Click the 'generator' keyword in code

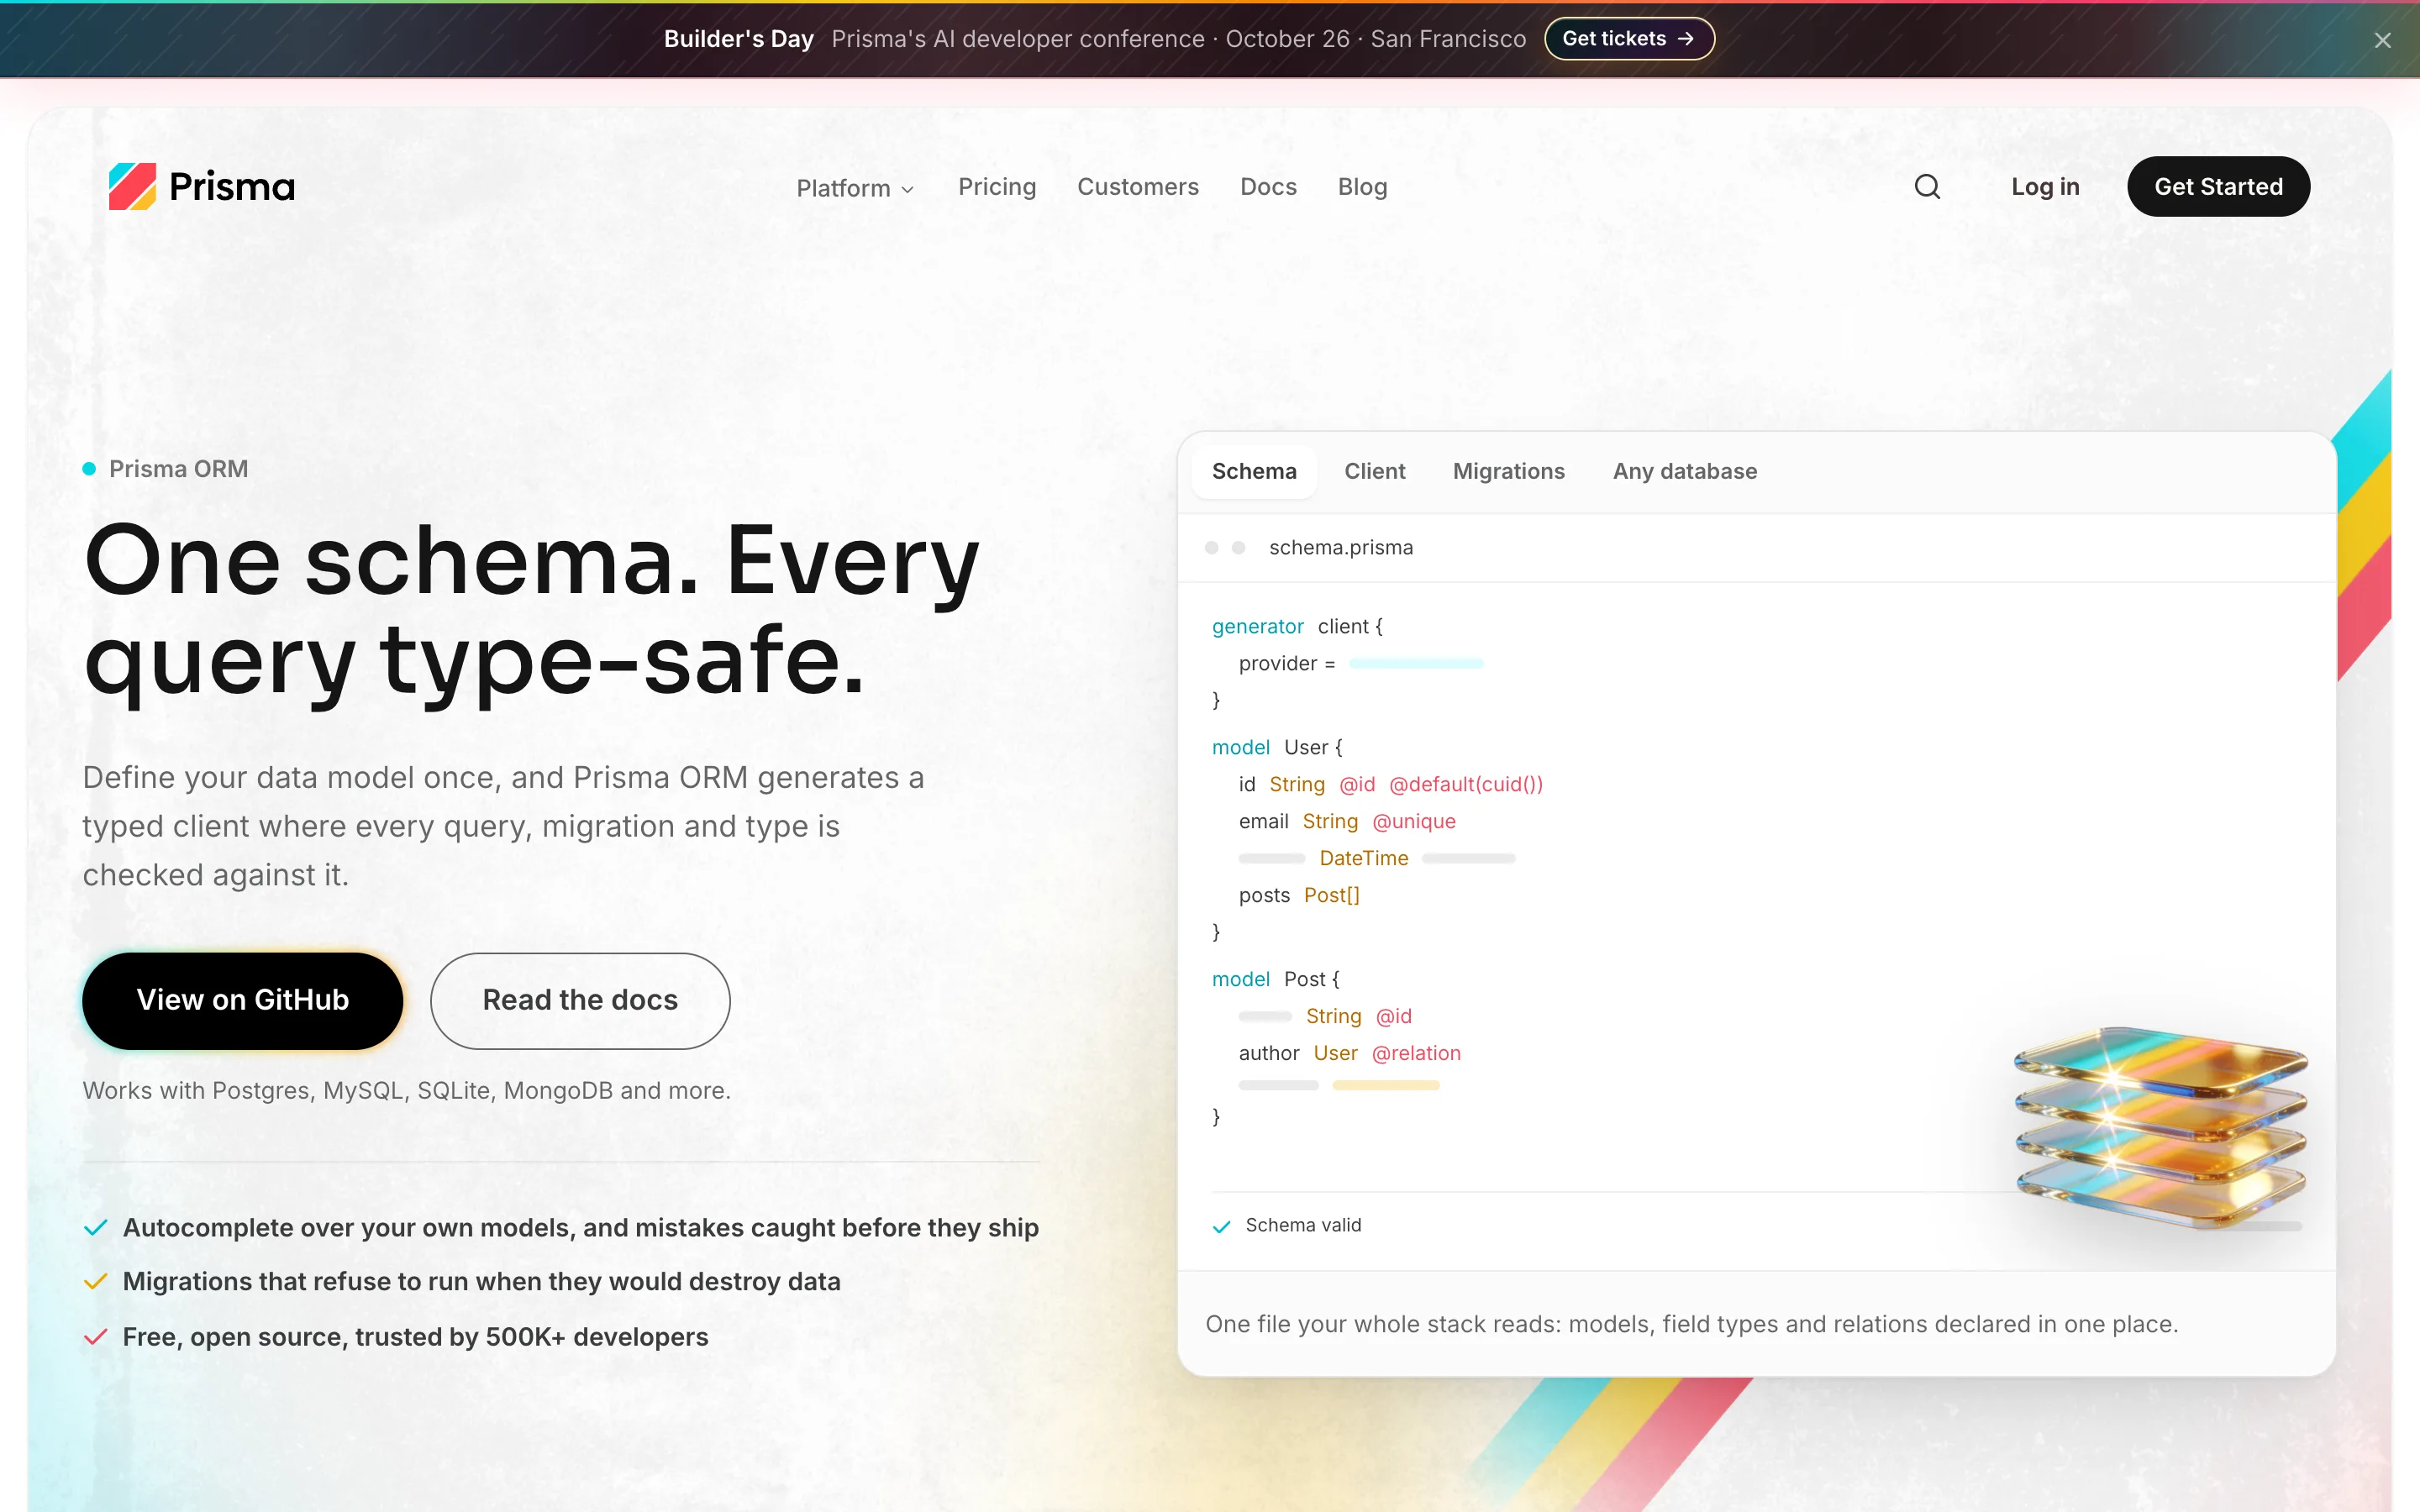coord(1257,626)
